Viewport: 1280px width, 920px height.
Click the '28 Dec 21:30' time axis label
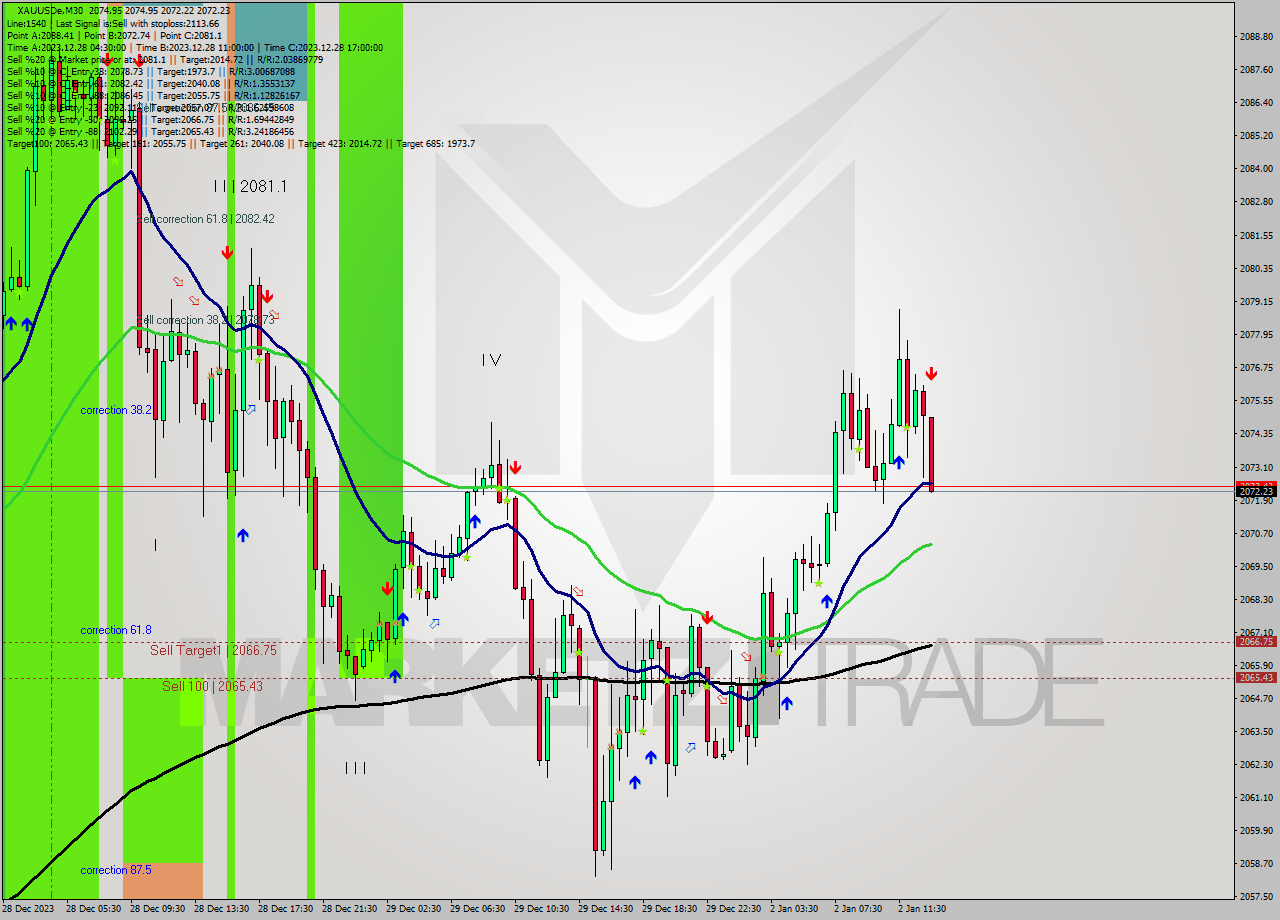click(x=349, y=909)
